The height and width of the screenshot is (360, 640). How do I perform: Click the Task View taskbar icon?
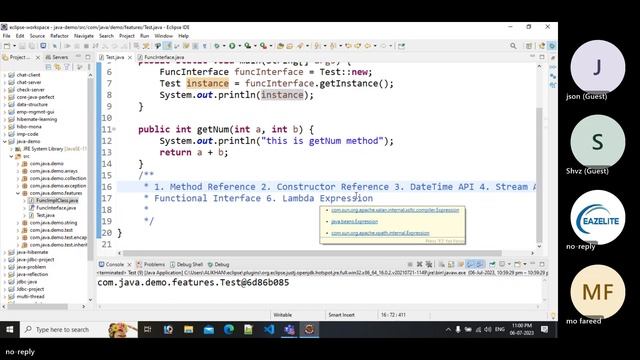[x=148, y=329]
